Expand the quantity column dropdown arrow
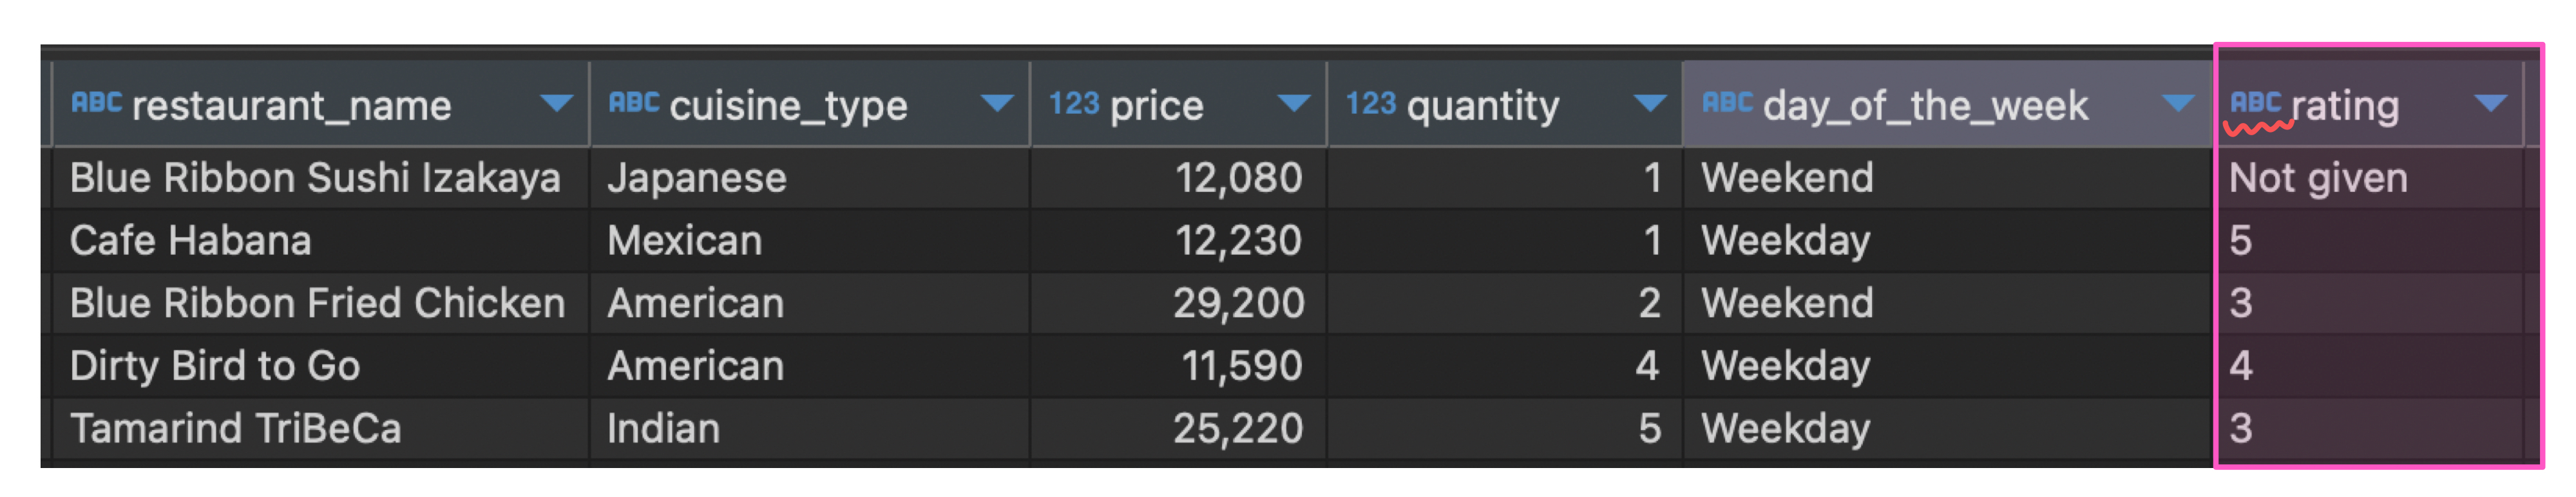The height and width of the screenshot is (497, 2576). [x=1650, y=103]
